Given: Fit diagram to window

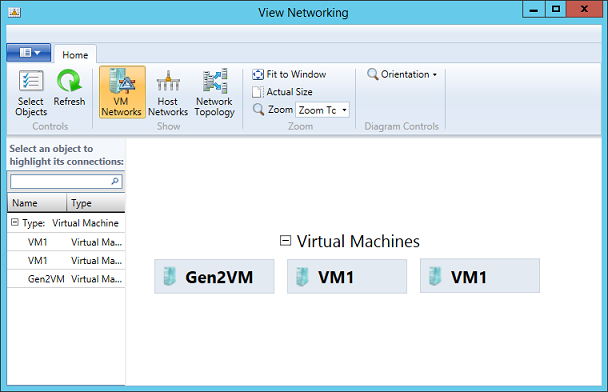Looking at the screenshot, I should coord(289,74).
